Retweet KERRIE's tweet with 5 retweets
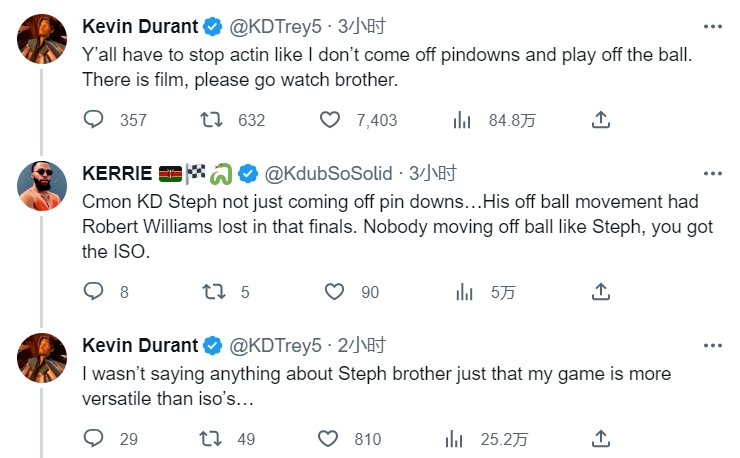This screenshot has height=458, width=740. pos(211,292)
